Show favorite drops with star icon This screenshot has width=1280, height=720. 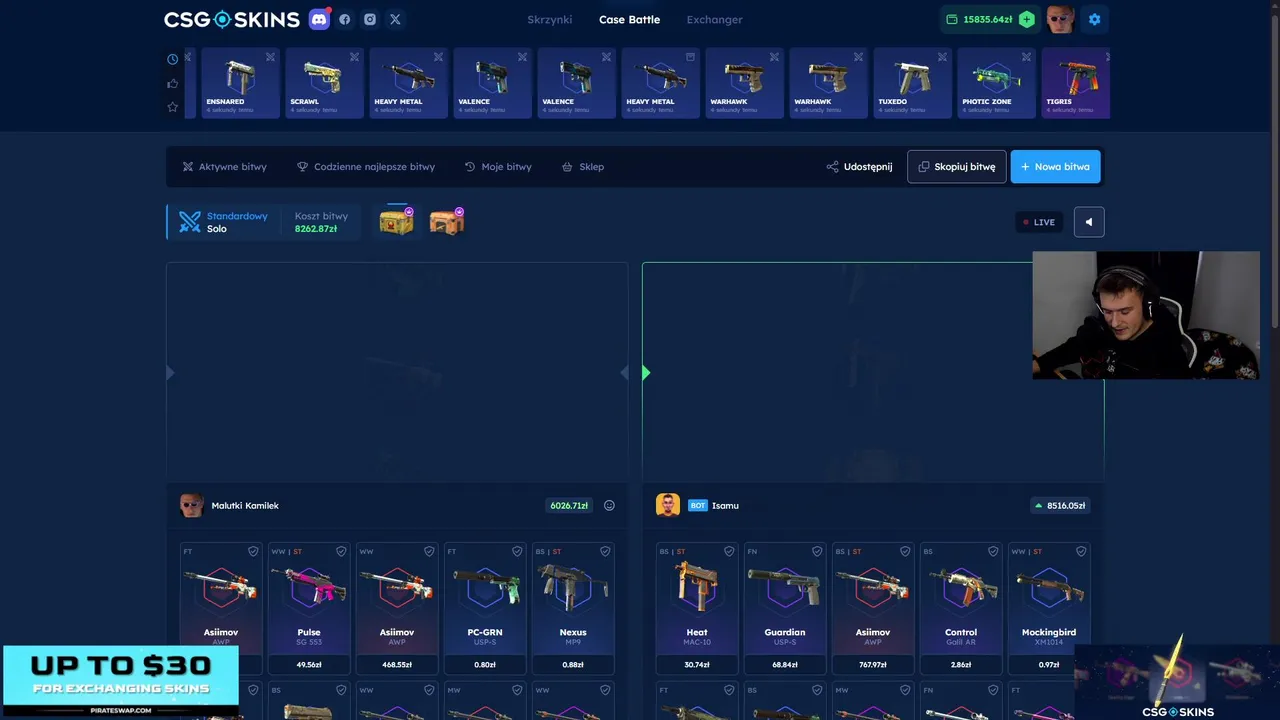coord(173,107)
